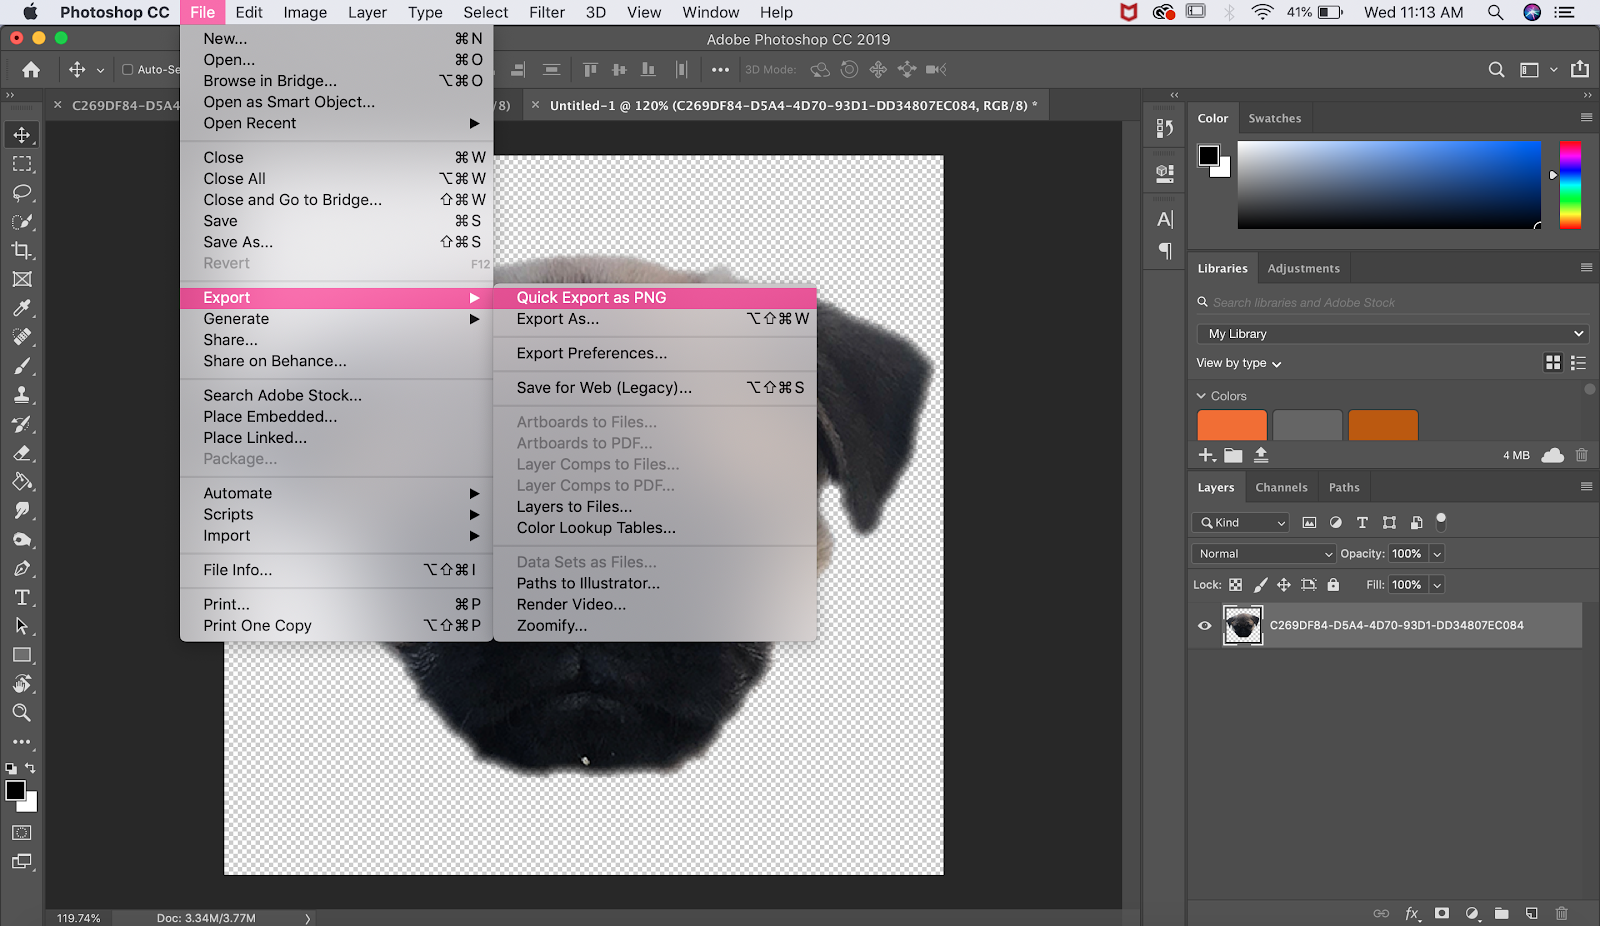Choose Quick Export as PNG
This screenshot has height=926, width=1600.
(655, 298)
